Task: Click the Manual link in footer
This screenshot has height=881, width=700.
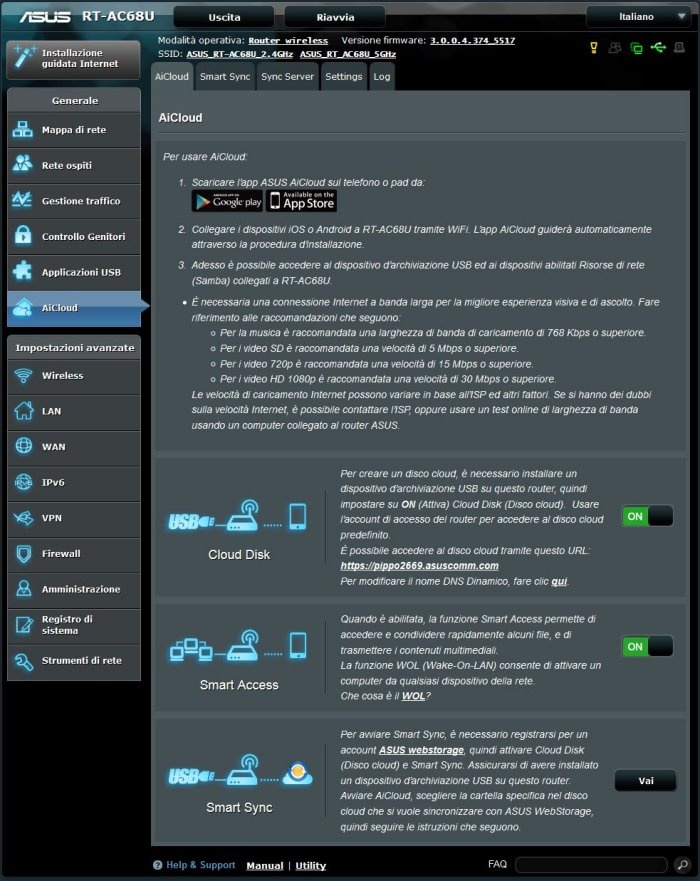Action: point(265,866)
